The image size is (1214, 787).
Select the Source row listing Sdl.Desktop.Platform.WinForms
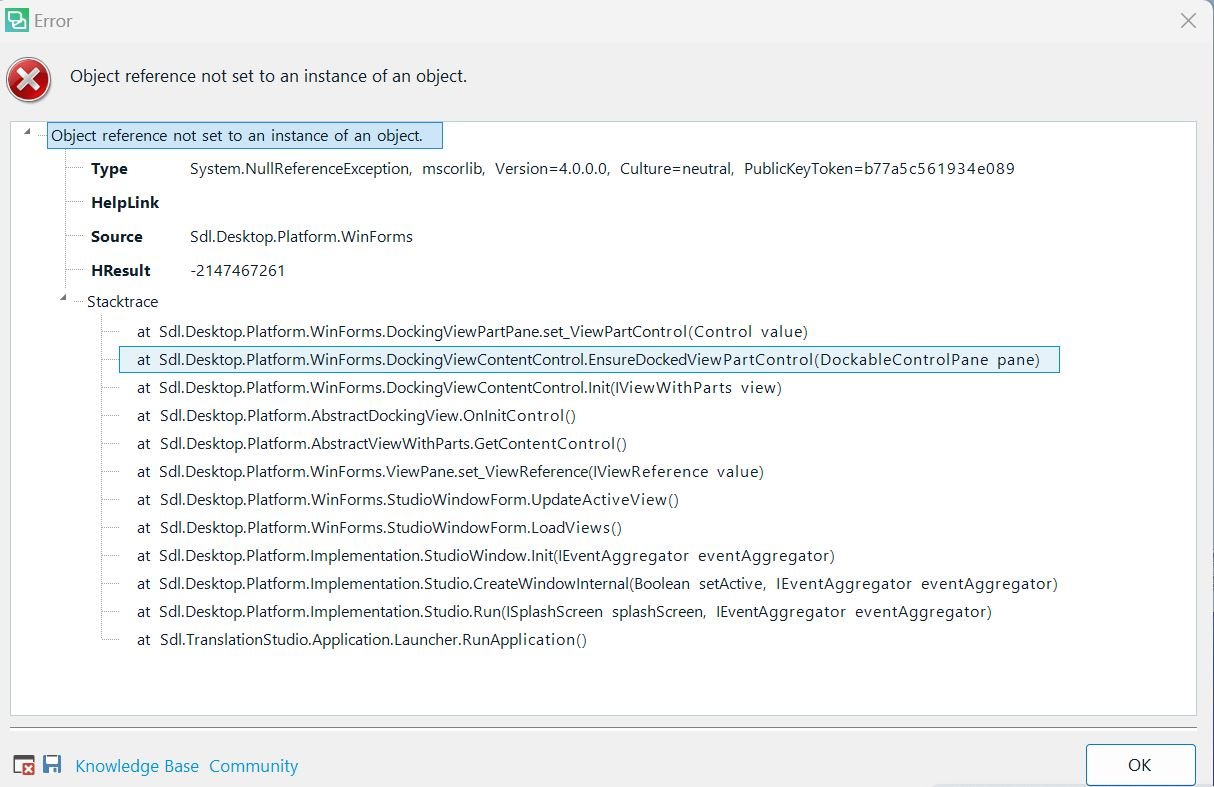pyautogui.click(x=300, y=236)
